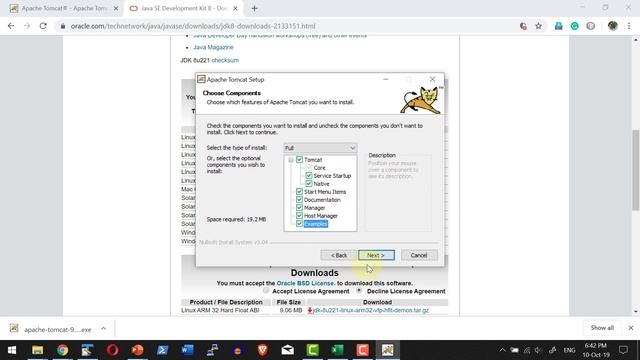Open the Mail app from the taskbar
This screenshot has width=640, height=360.
(287, 350)
